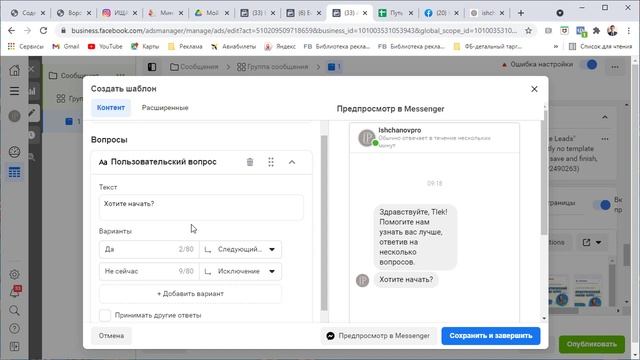This screenshot has width=640, height=360.
Task: Open Список для чтения
Action: point(600,47)
